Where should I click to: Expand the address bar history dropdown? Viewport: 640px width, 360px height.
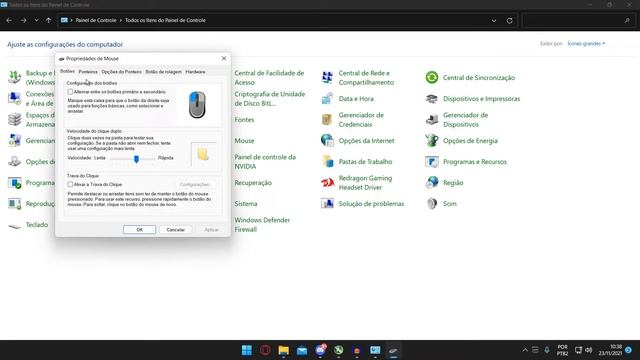click(x=494, y=20)
